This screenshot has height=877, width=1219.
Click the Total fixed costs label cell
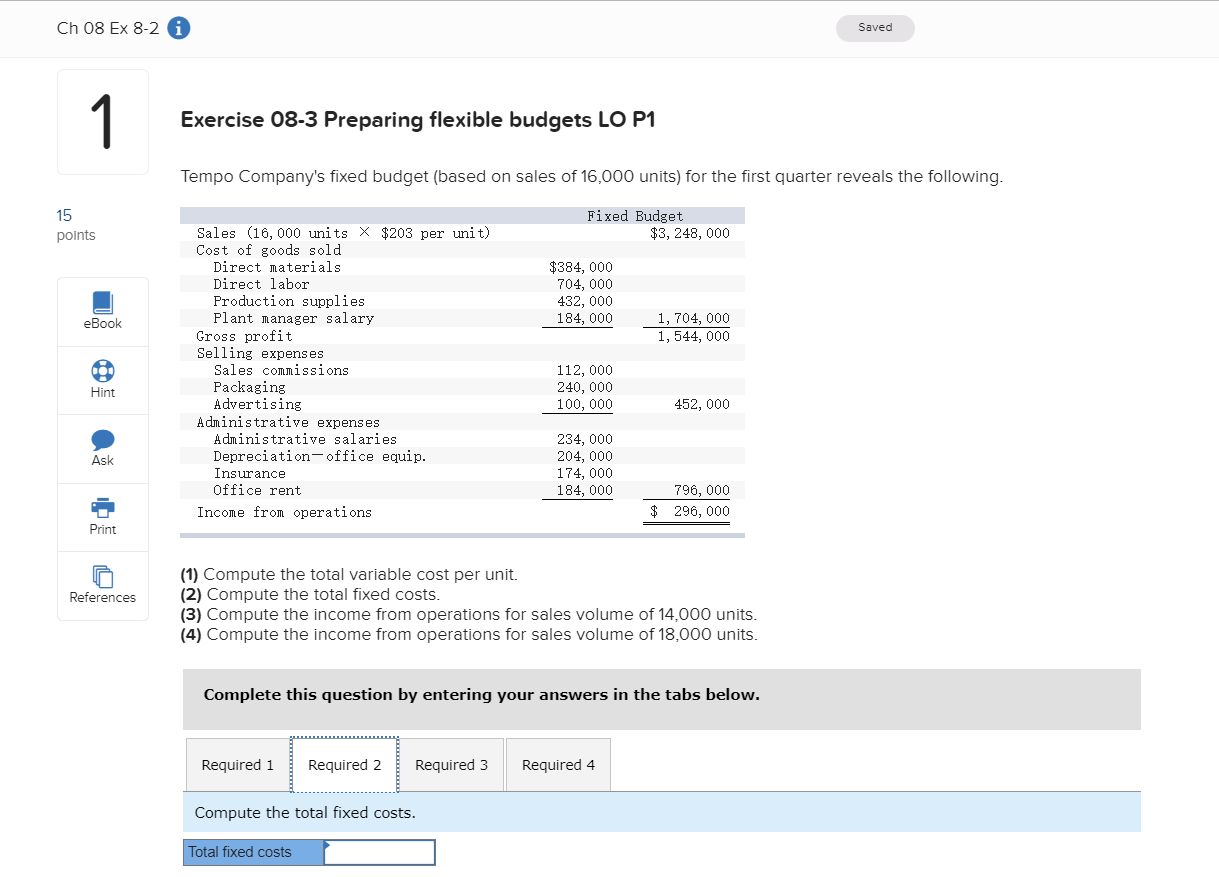click(x=254, y=852)
